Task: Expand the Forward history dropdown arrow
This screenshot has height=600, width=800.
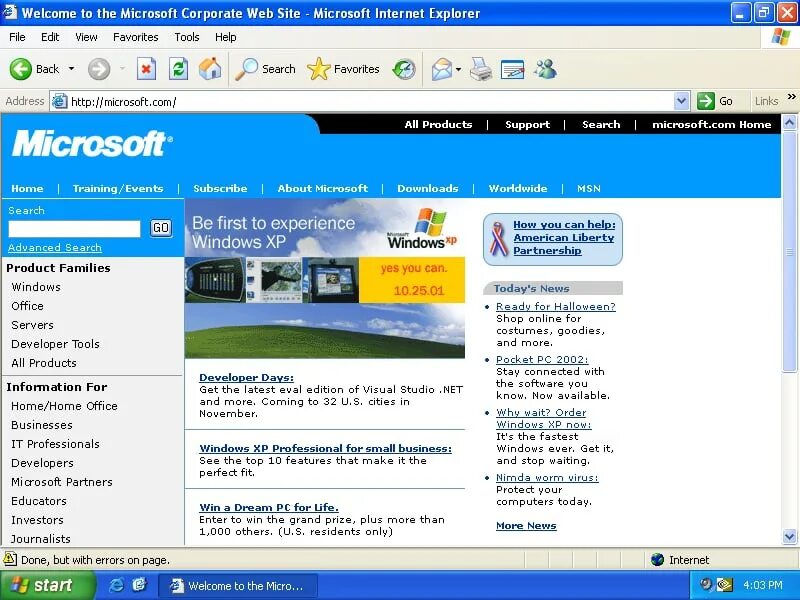Action: tap(122, 69)
